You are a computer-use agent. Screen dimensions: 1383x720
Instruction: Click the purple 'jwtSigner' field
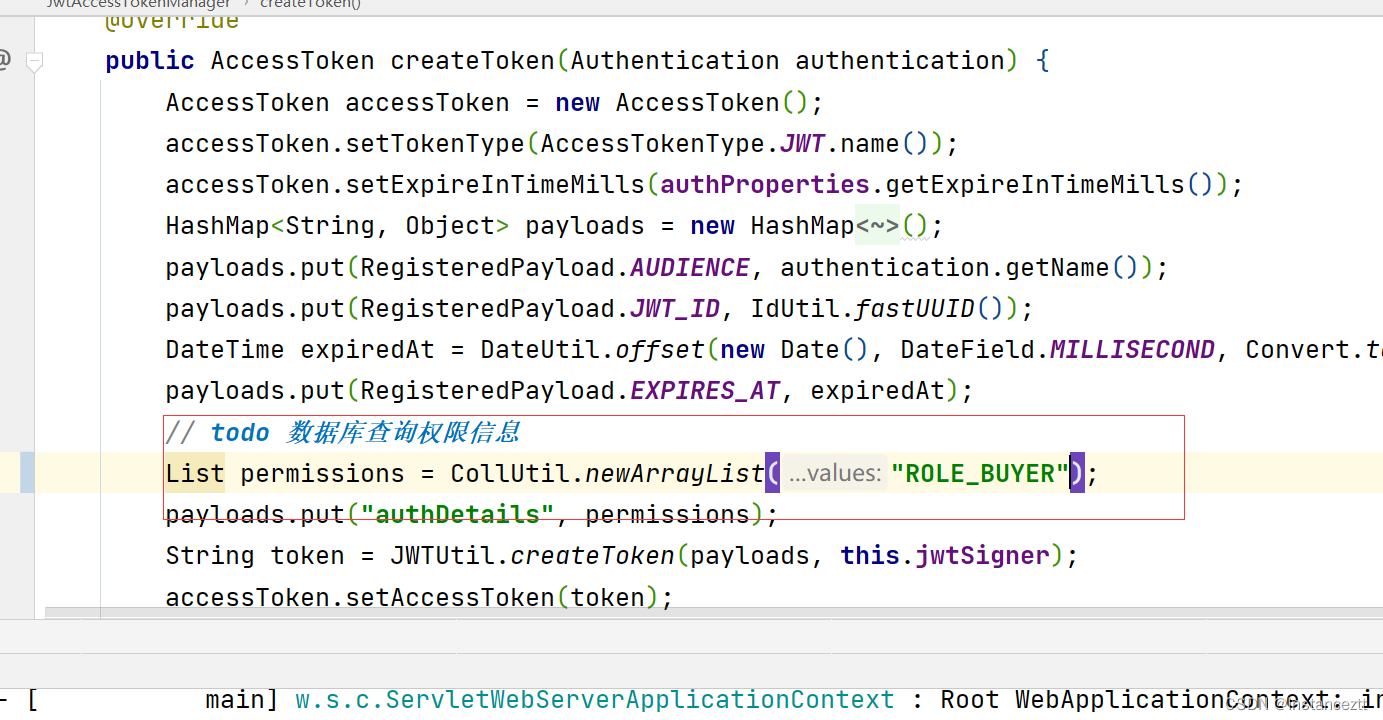pos(983,556)
